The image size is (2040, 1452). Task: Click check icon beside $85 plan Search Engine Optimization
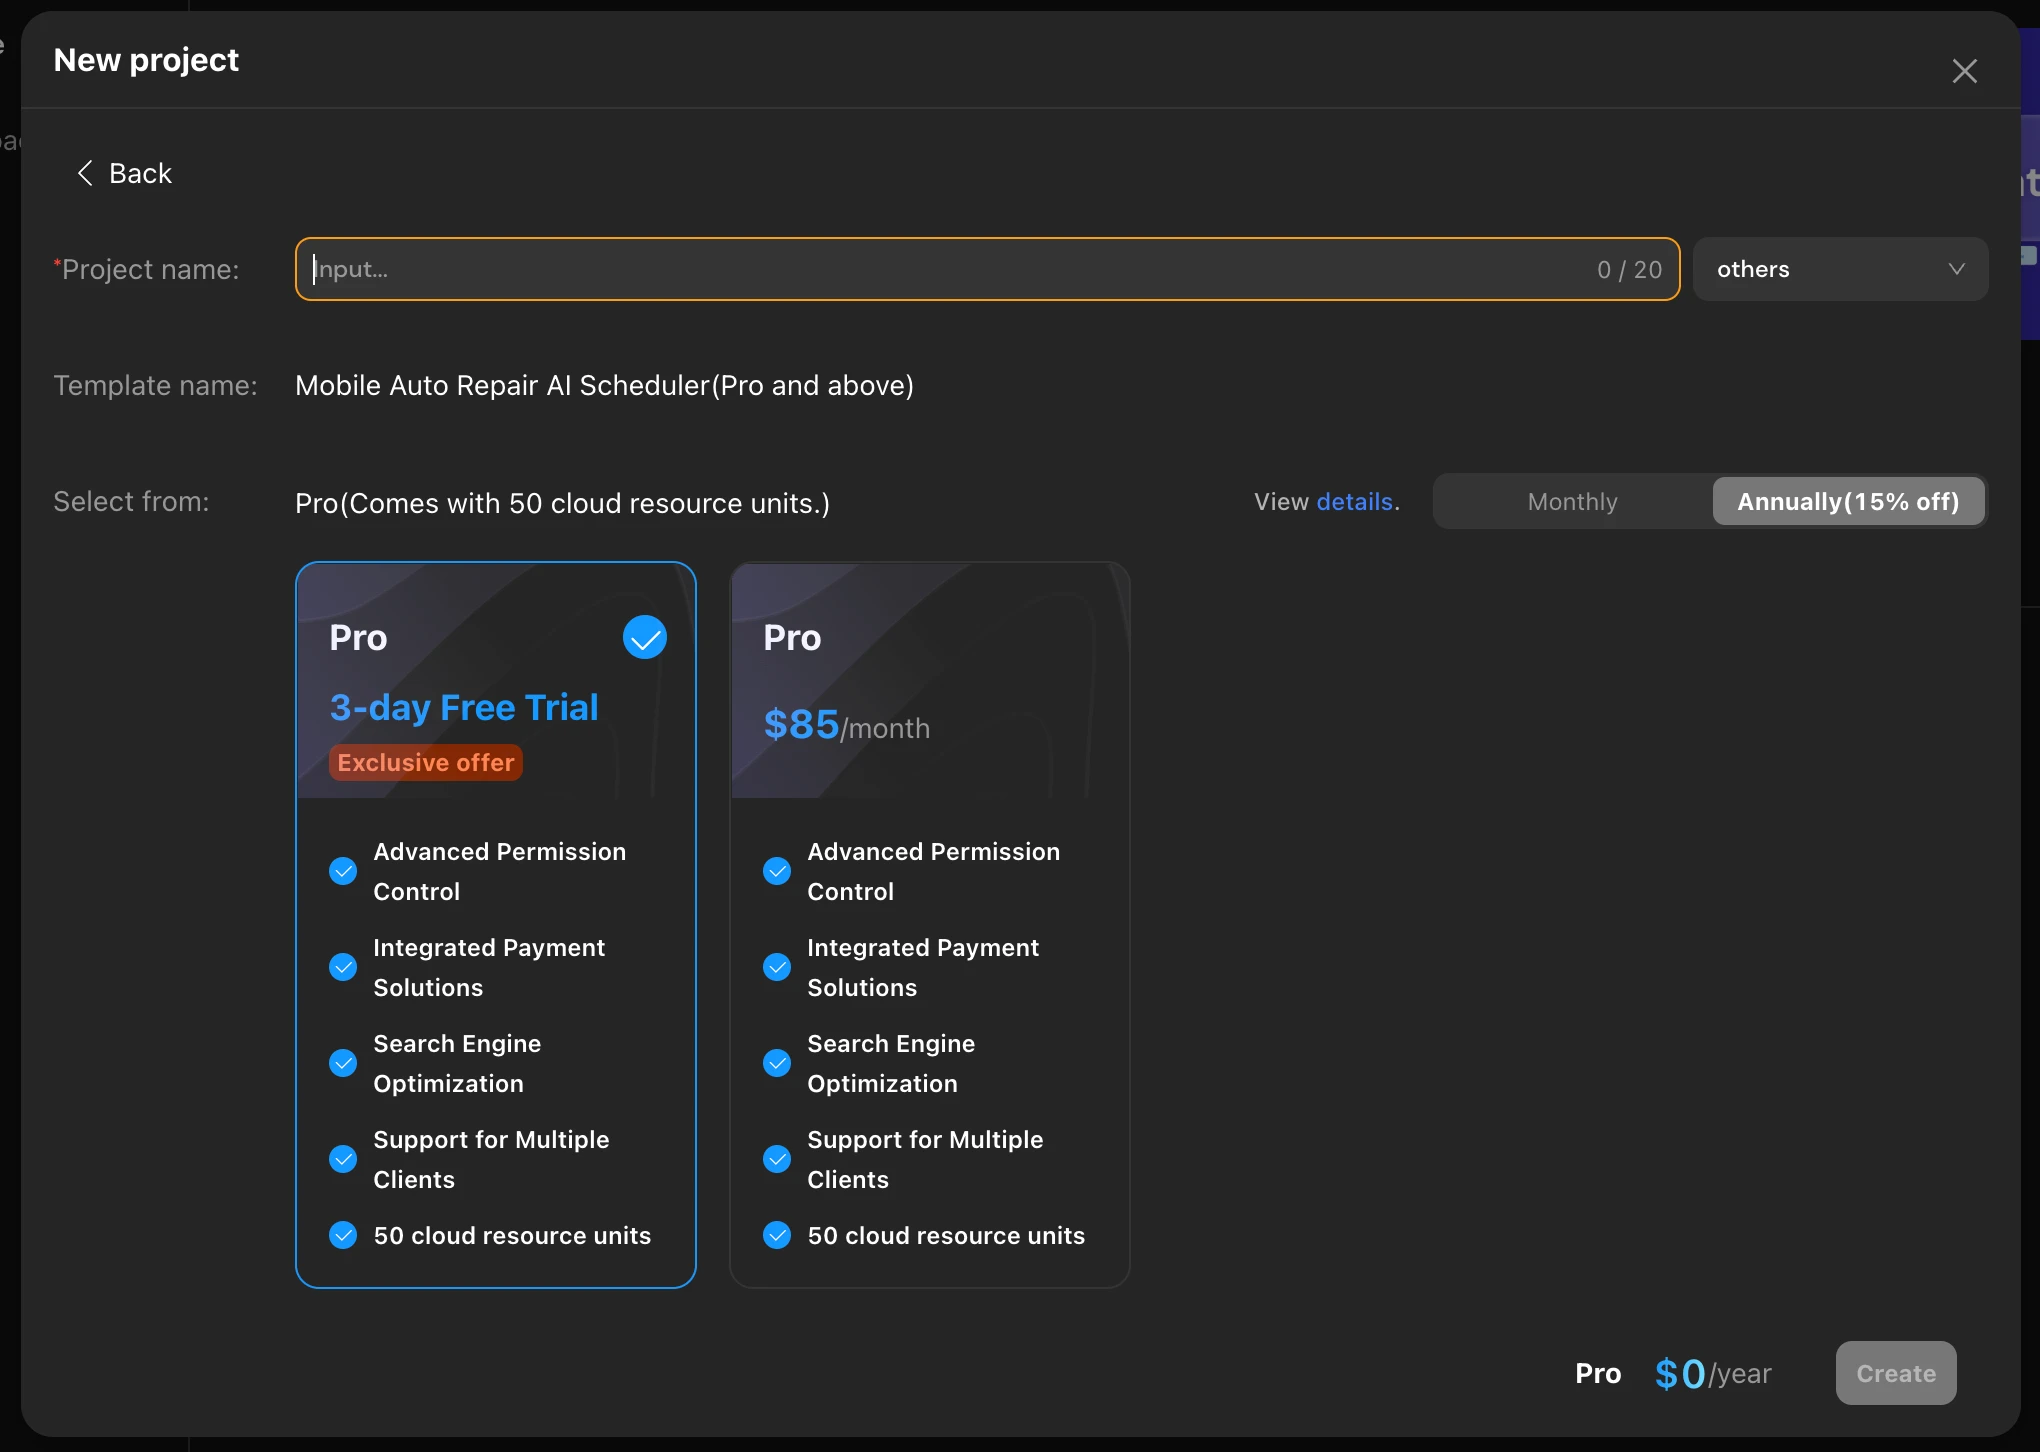777,1063
